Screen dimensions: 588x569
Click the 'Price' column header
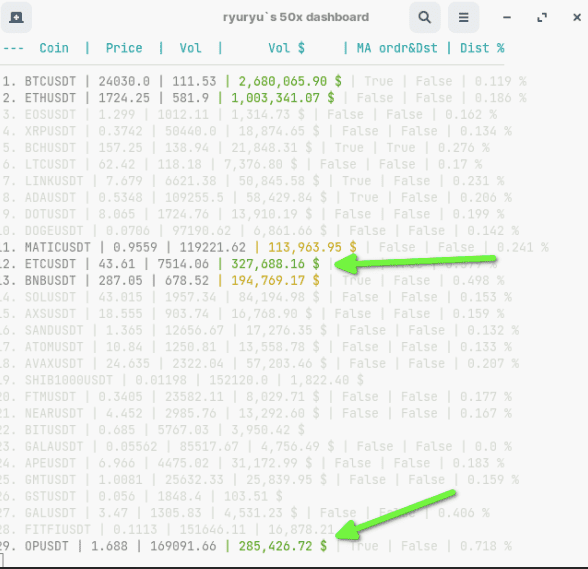point(124,48)
